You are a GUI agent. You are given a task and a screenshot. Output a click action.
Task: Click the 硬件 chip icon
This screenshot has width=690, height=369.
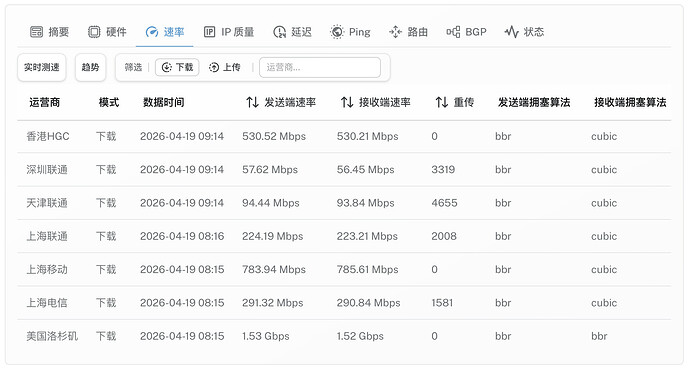pyautogui.click(x=94, y=32)
